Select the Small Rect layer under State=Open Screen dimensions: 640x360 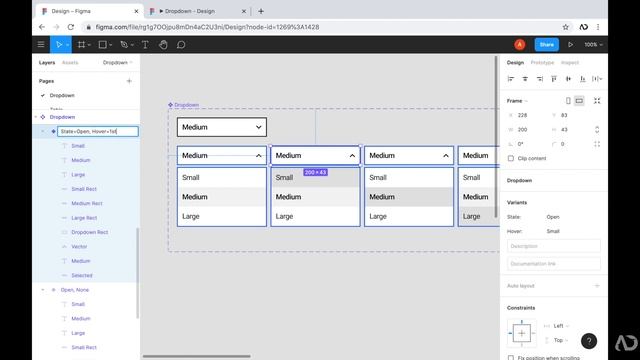pos(84,189)
